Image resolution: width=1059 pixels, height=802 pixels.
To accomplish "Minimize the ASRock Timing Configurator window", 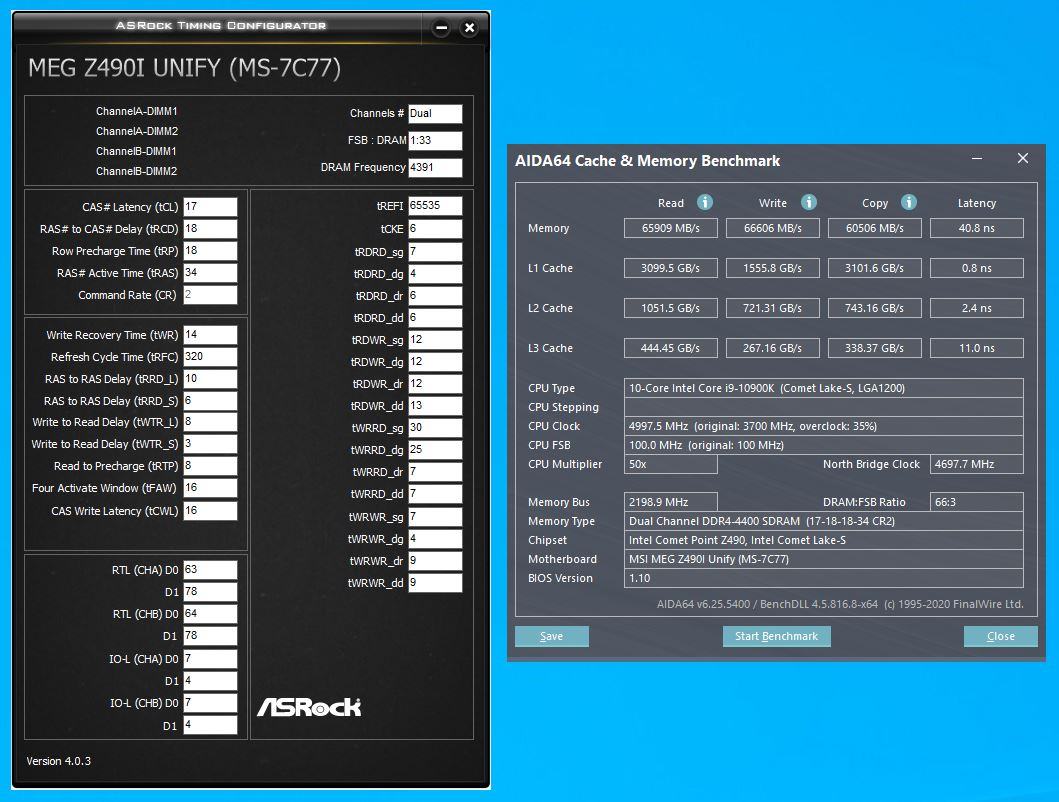I will (x=441, y=28).
